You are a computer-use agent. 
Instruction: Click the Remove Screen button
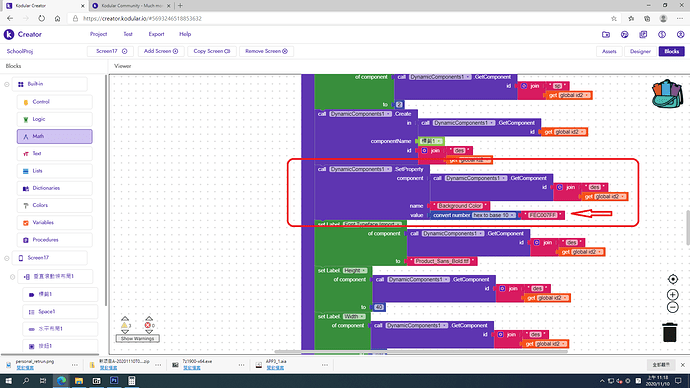pyautogui.click(x=266, y=51)
